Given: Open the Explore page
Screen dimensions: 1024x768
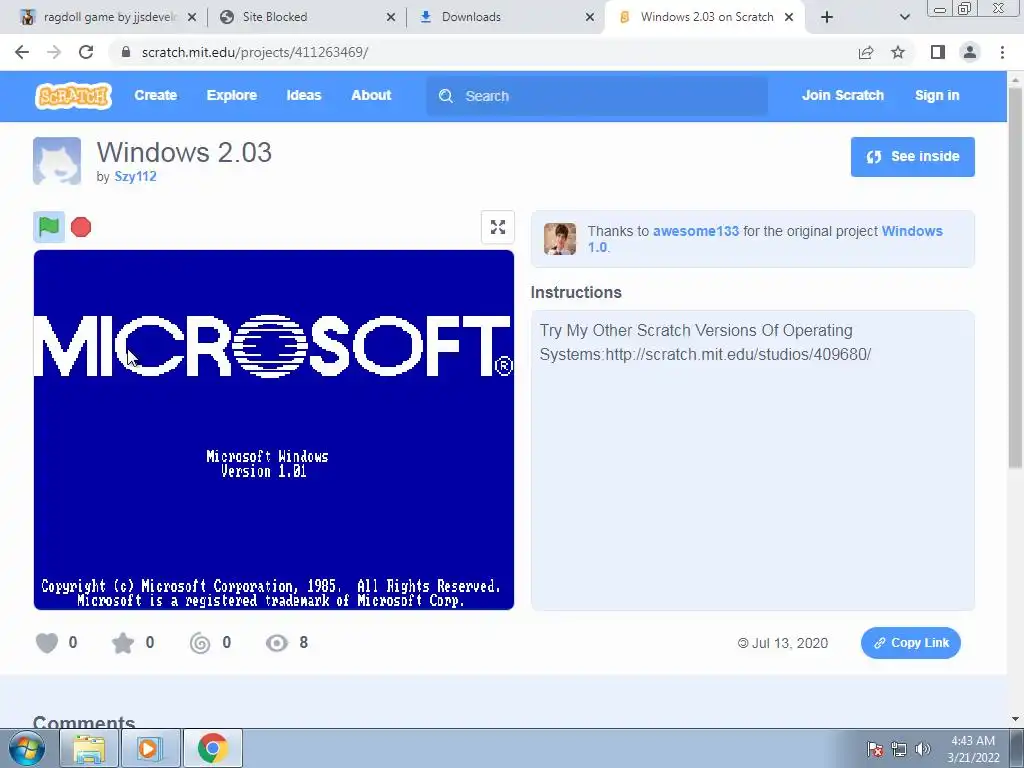Looking at the screenshot, I should coord(232,95).
